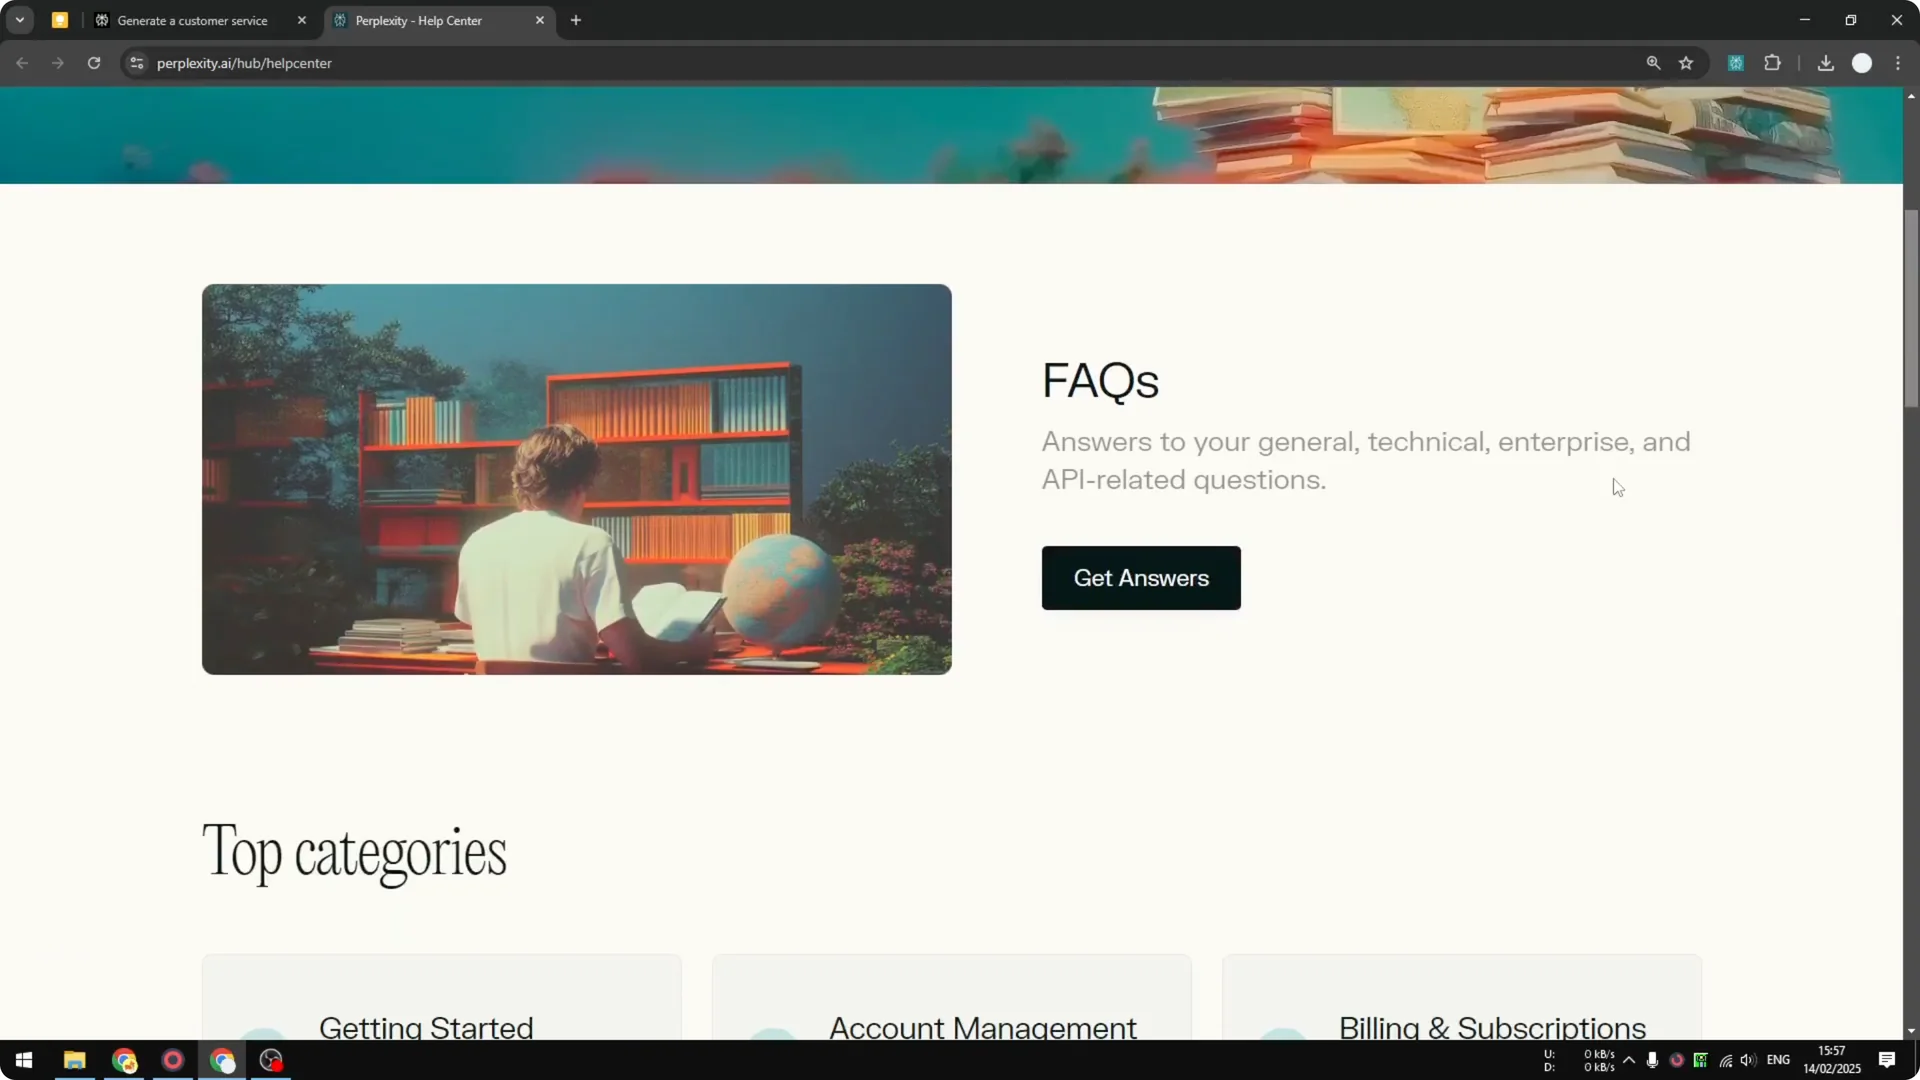Mute the system volume in the tray
Viewport: 1920px width, 1080px height.
coord(1747,1060)
